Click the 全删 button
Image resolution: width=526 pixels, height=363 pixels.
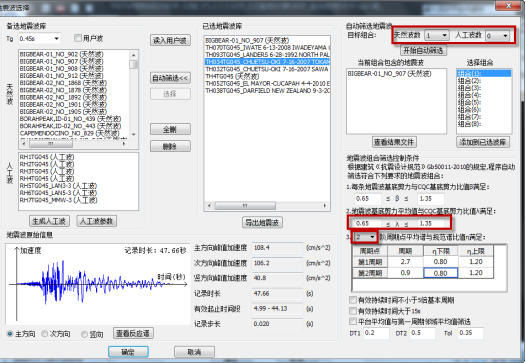(170, 129)
